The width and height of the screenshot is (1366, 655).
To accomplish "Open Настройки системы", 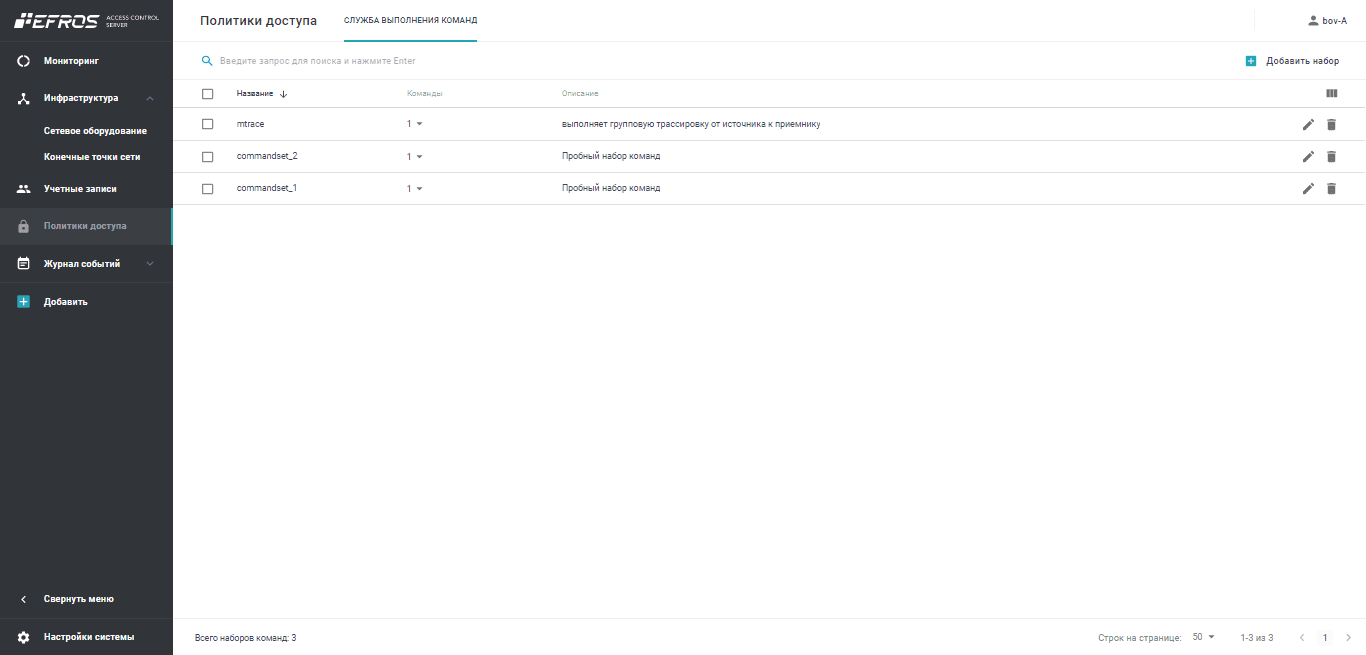I will (86, 637).
